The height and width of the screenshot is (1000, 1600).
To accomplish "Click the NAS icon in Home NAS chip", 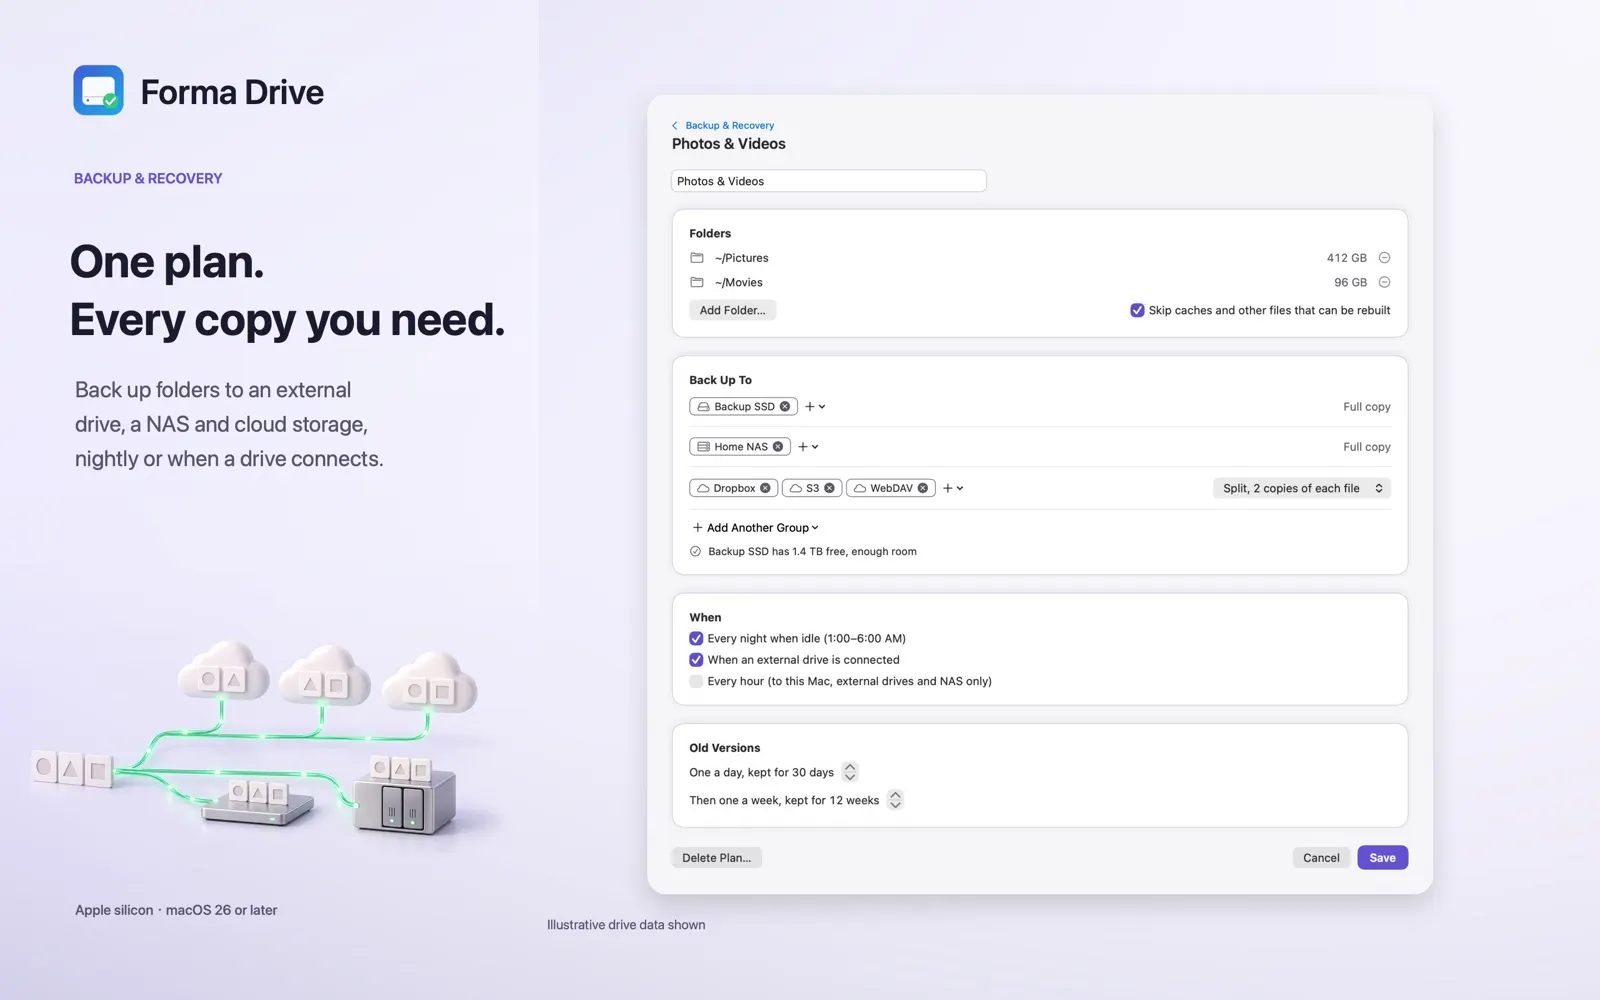I will [704, 447].
